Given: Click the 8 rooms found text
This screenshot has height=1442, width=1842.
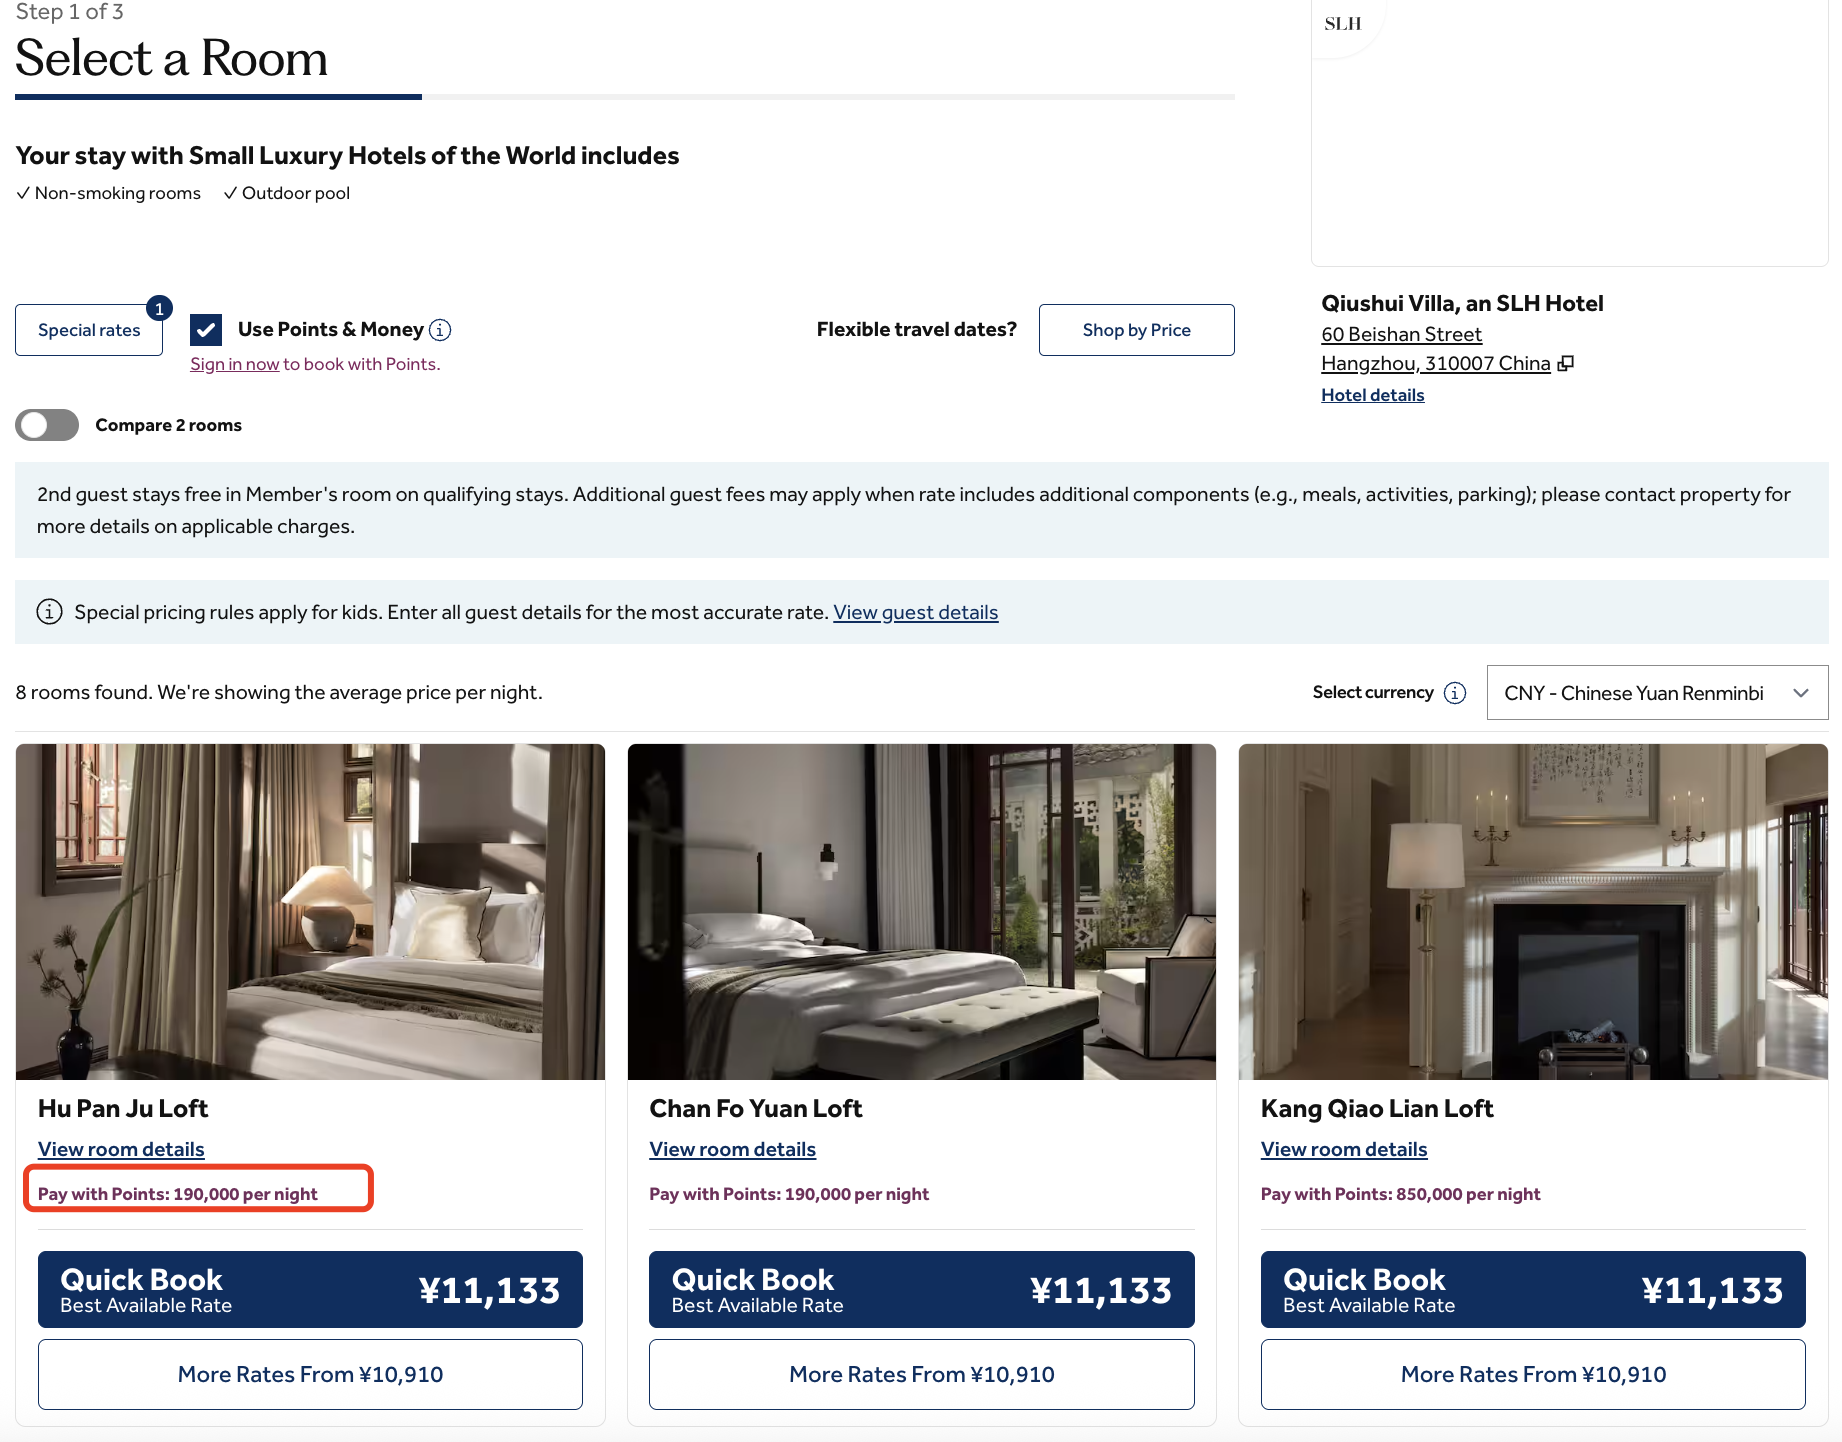Looking at the screenshot, I should tap(279, 692).
